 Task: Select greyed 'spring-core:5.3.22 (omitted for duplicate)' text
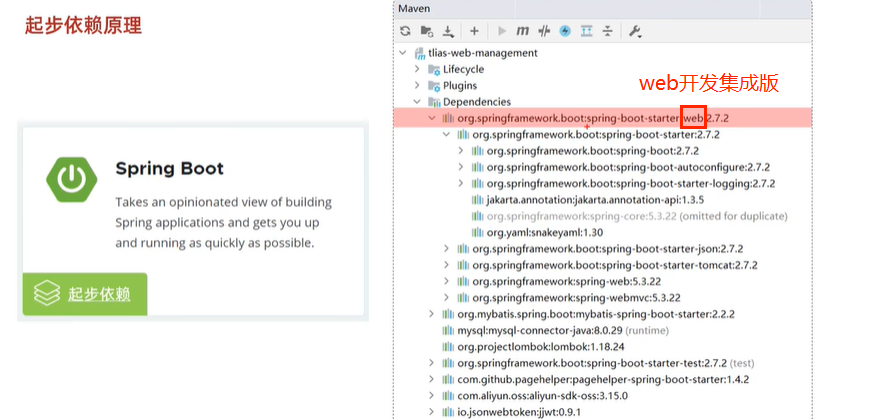(637, 216)
